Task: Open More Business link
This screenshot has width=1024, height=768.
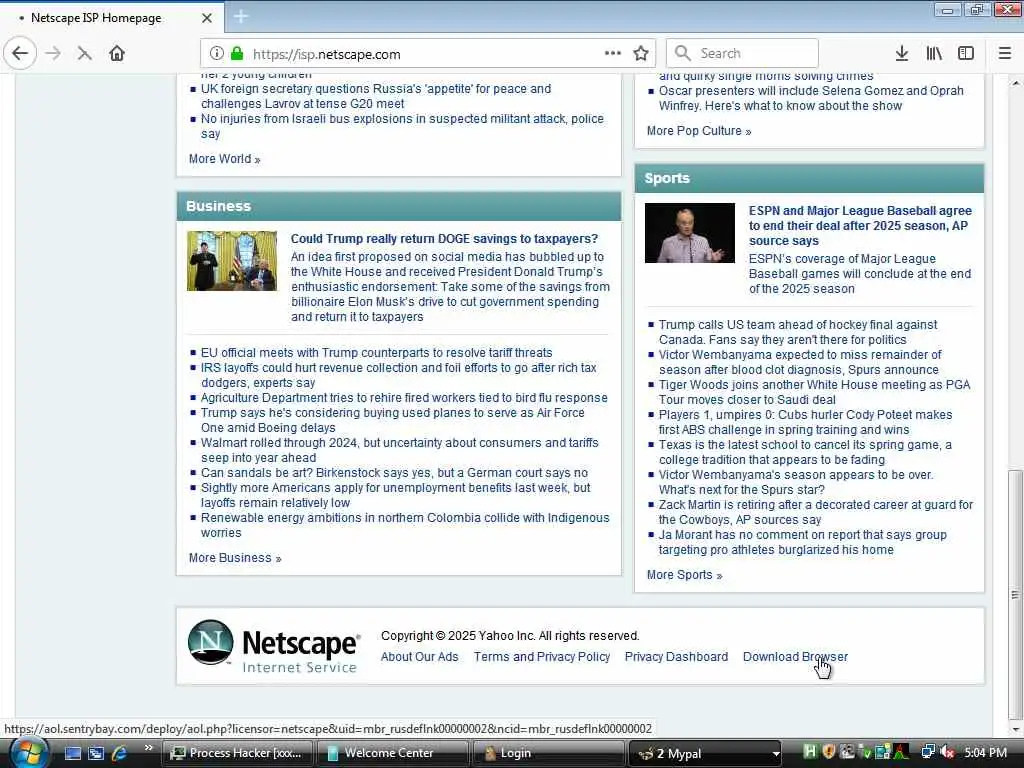Action: pyautogui.click(x=235, y=558)
